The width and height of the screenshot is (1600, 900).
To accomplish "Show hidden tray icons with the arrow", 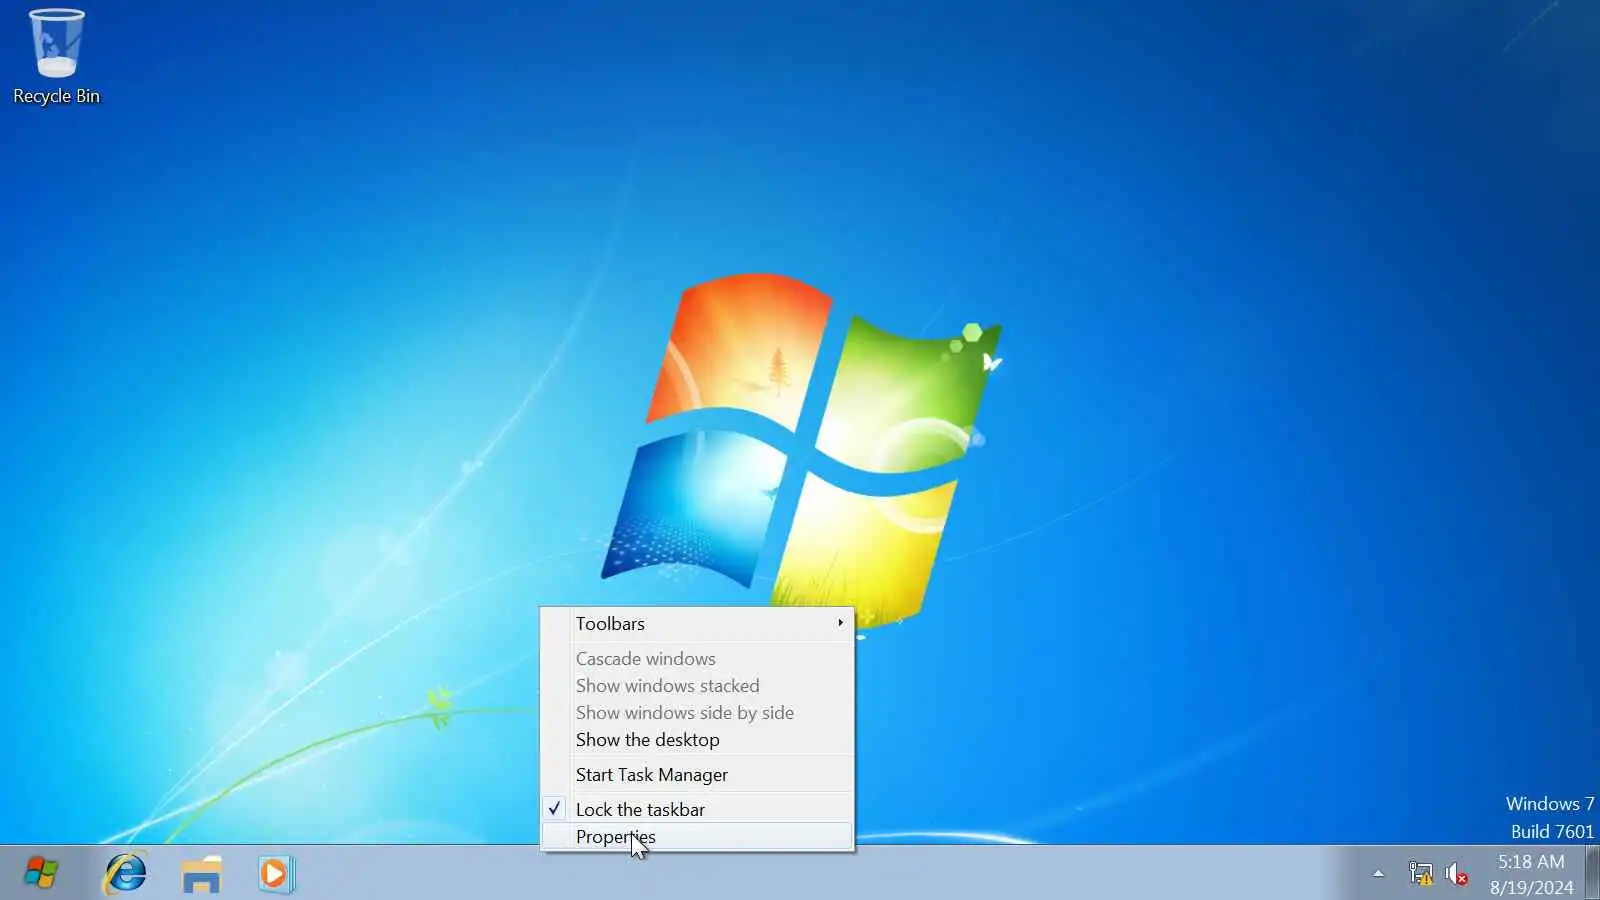I will tap(1378, 873).
